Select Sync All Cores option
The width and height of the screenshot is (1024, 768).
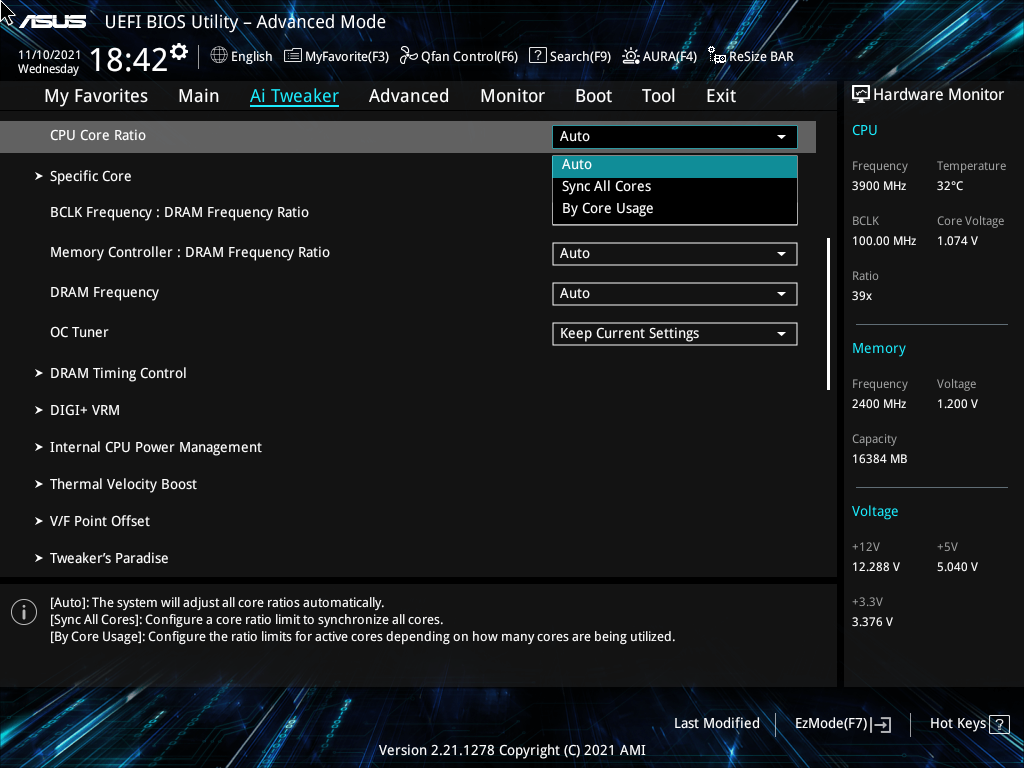[x=675, y=187]
